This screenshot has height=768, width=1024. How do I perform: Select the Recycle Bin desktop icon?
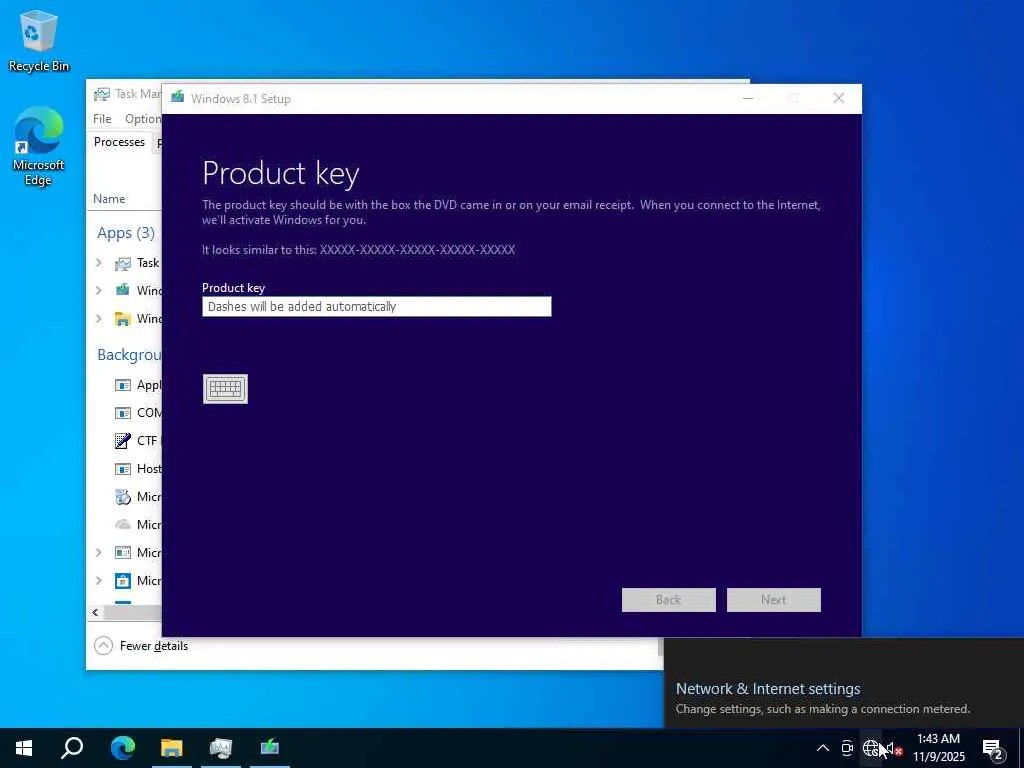(x=39, y=40)
